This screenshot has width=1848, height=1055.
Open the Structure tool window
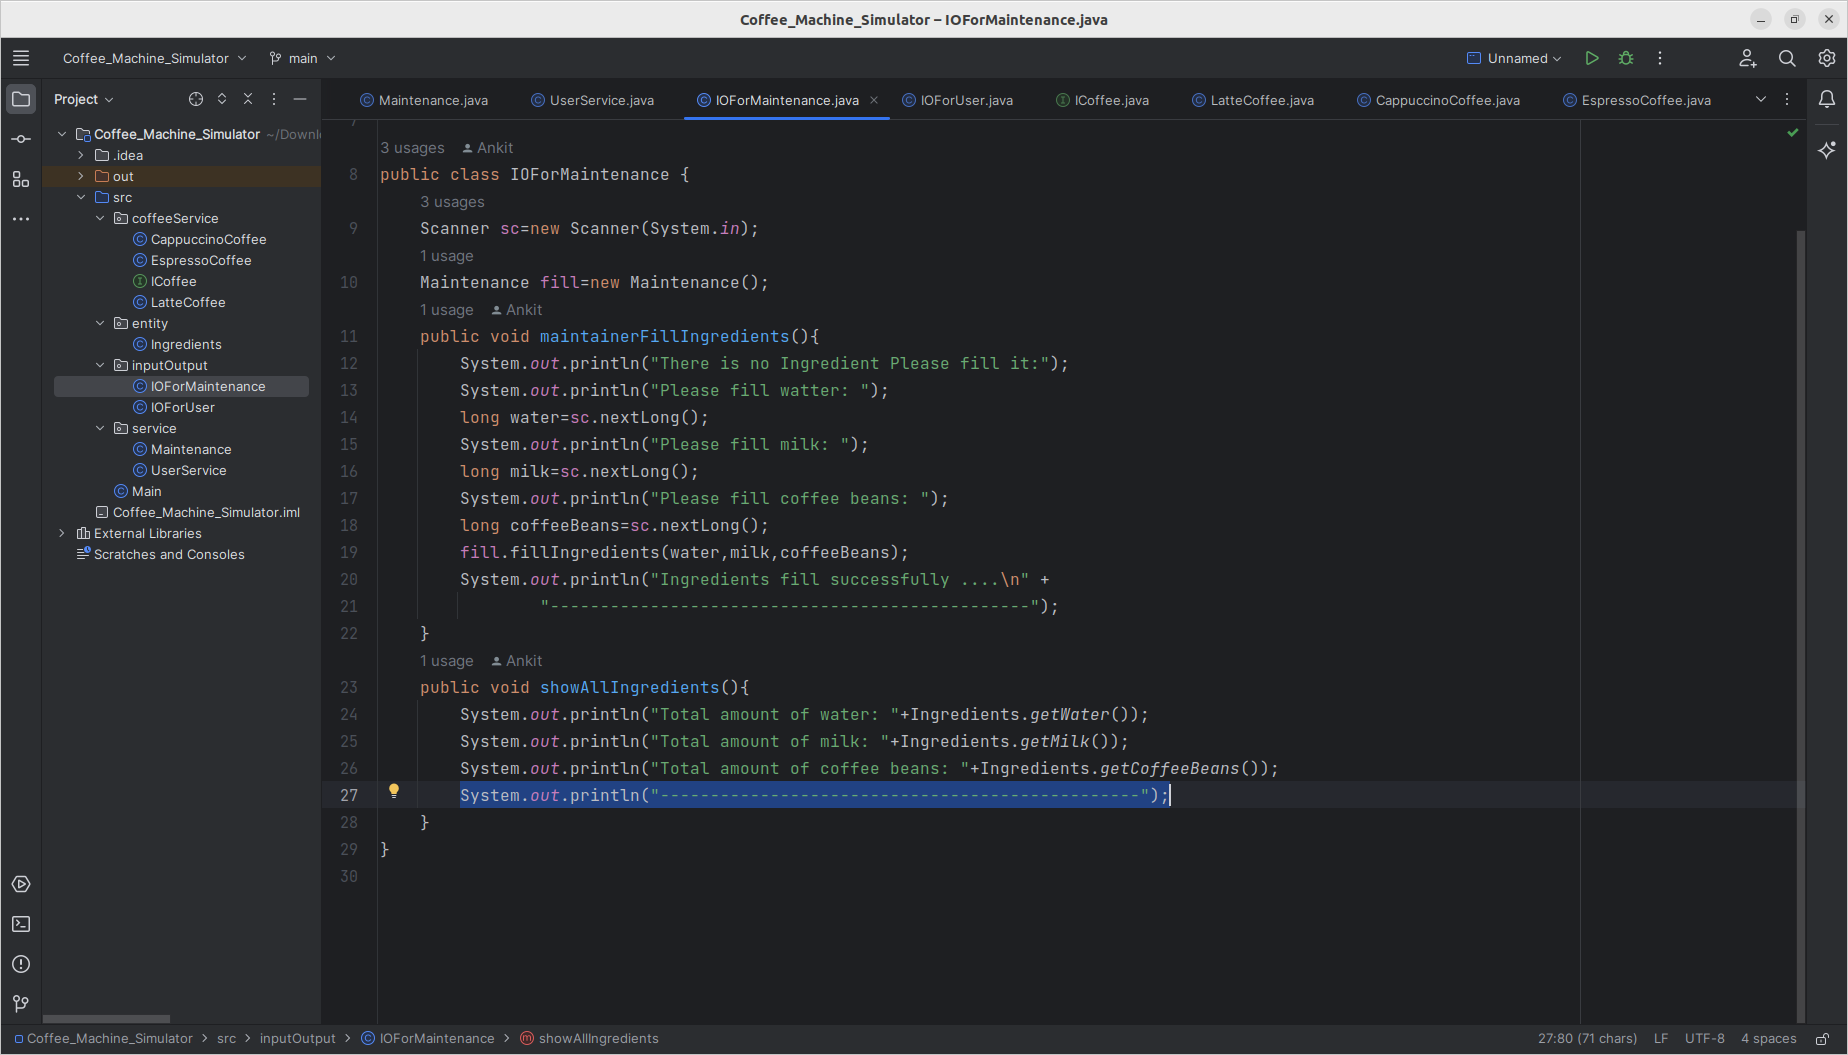click(21, 179)
